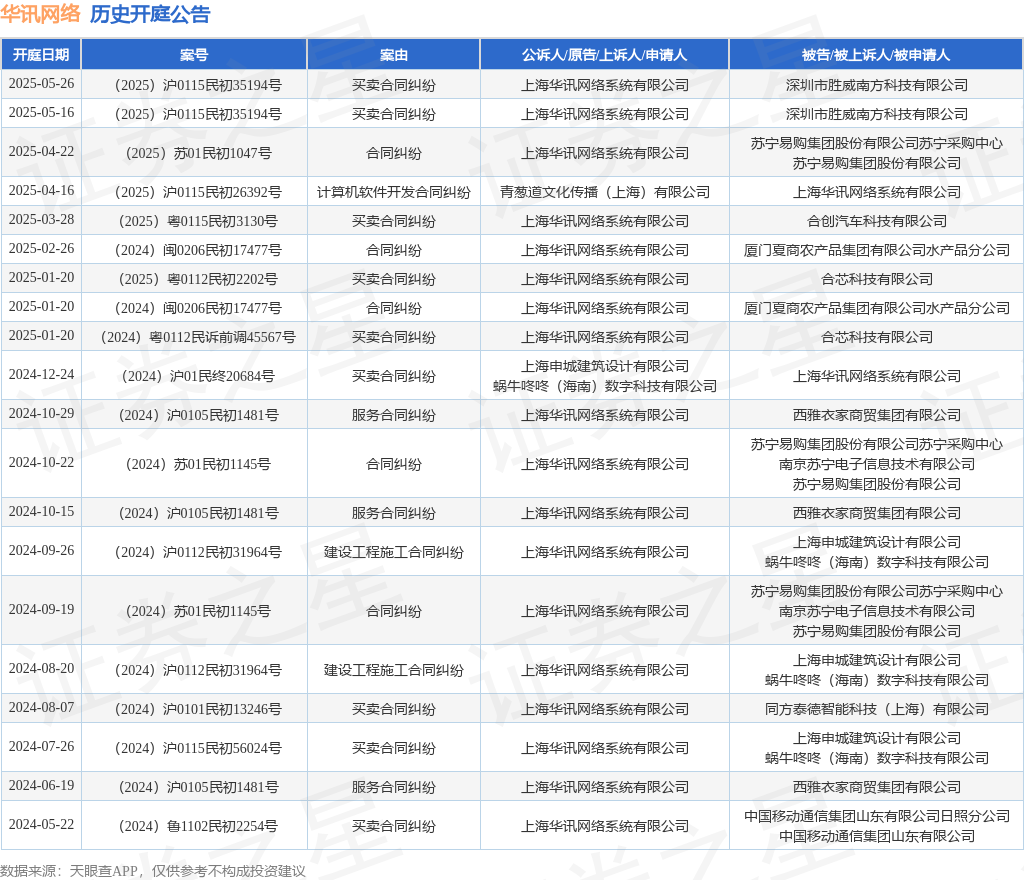Select the date 2024-10-22
1024x880 pixels.
pos(41,463)
